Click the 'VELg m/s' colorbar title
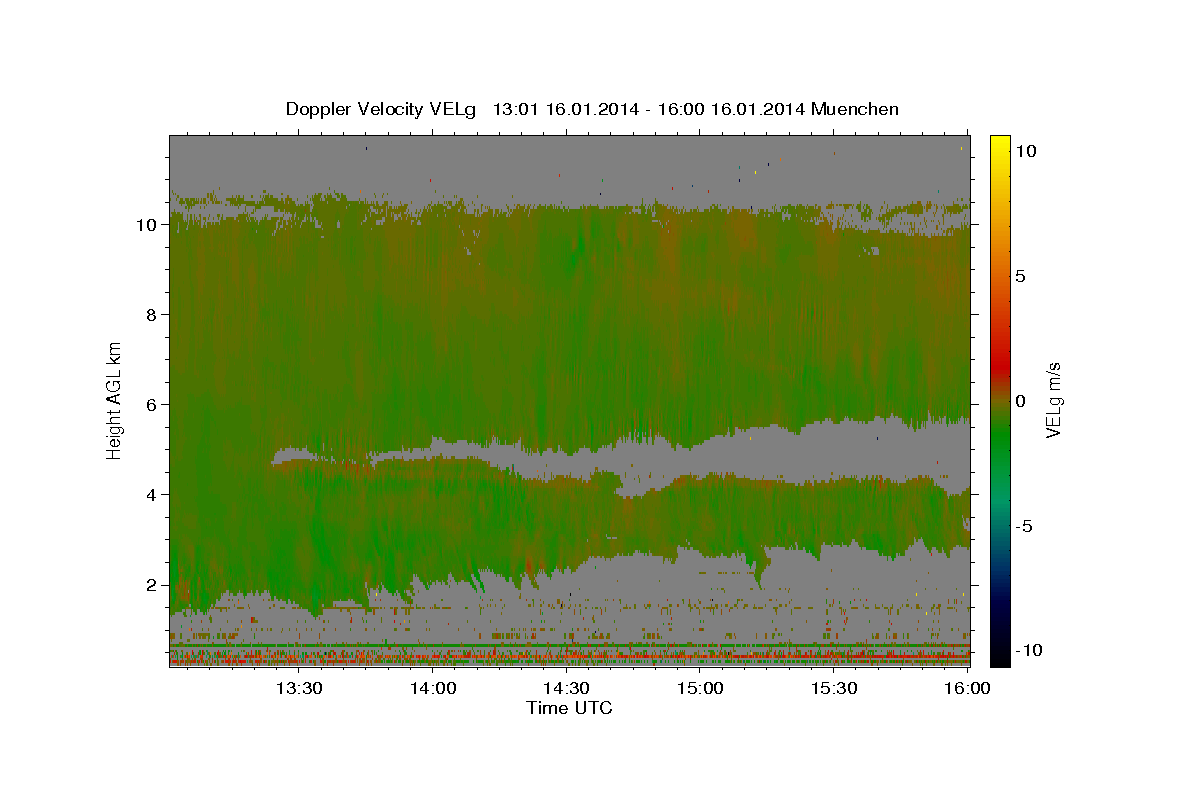The width and height of the screenshot is (1200, 800). [x=1053, y=400]
